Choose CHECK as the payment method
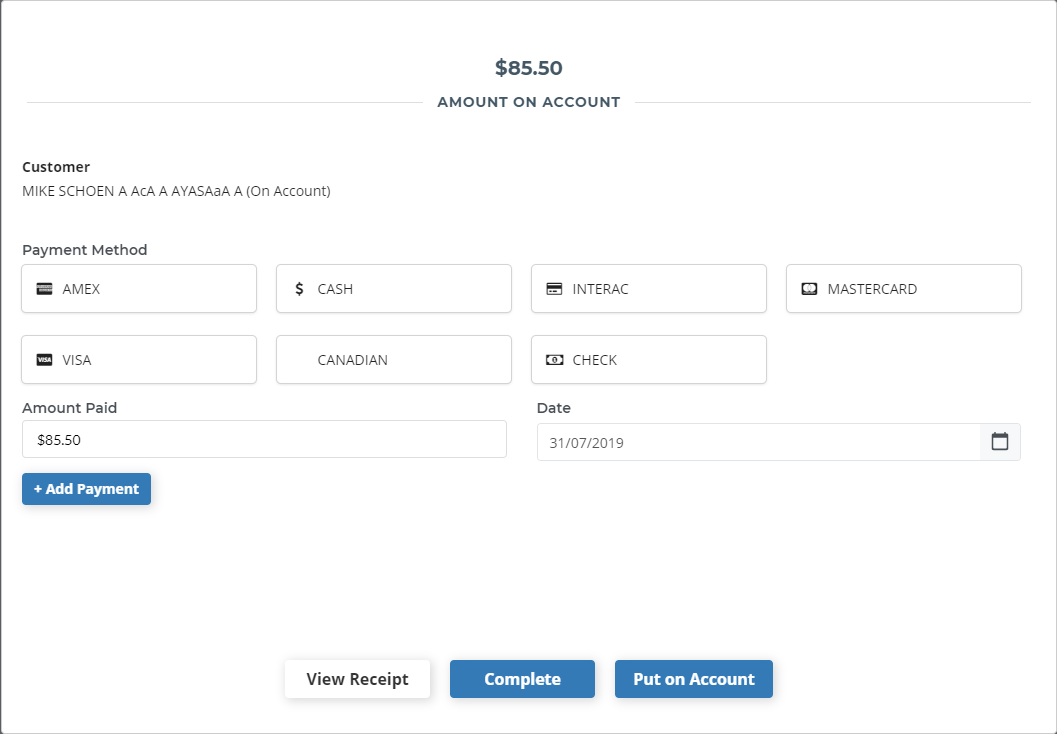This screenshot has width=1057, height=734. [648, 359]
